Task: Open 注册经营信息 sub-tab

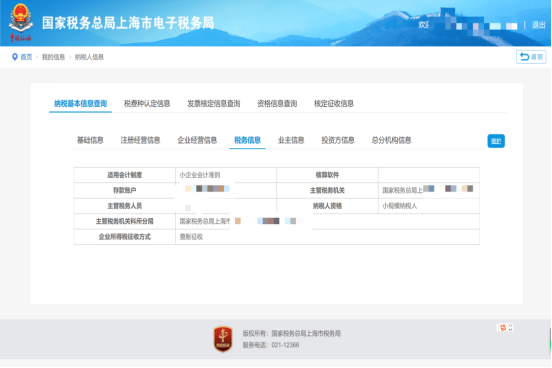Action: click(140, 140)
